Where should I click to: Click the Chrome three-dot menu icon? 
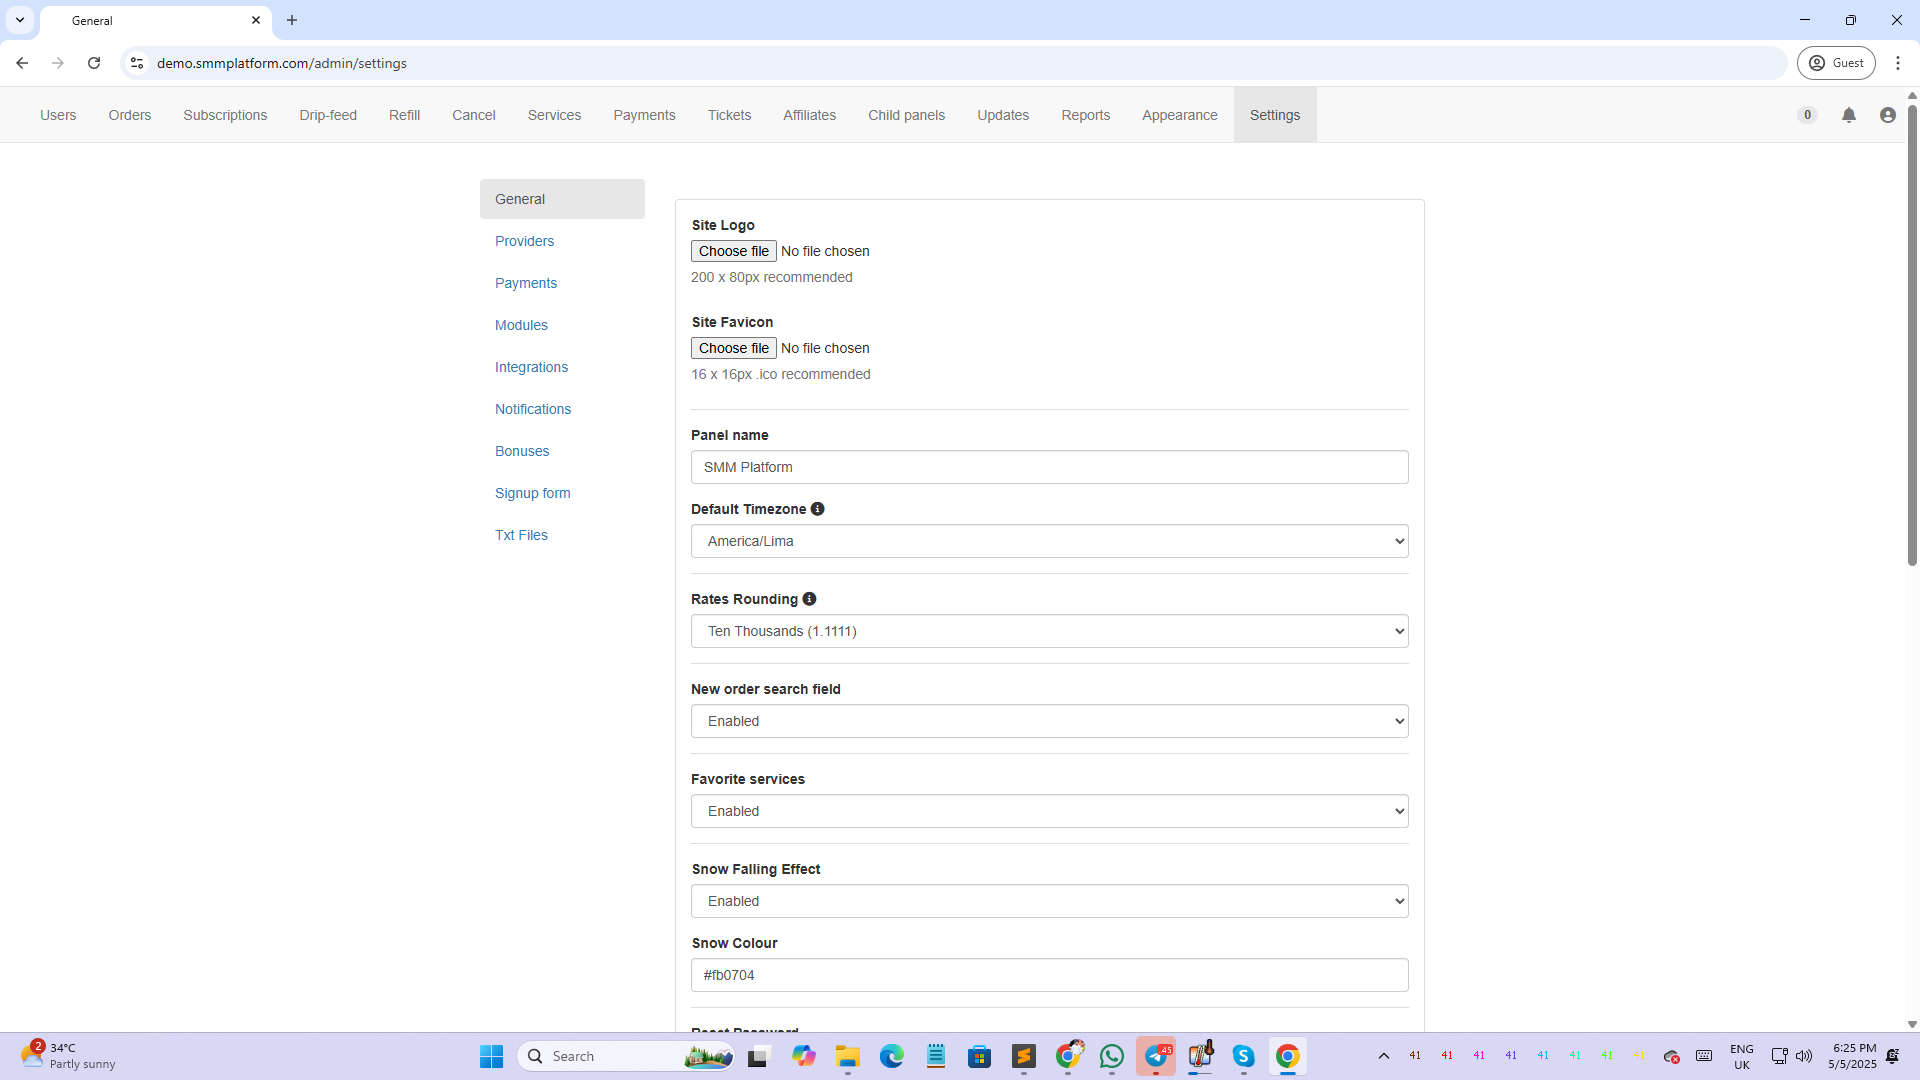coord(1897,63)
